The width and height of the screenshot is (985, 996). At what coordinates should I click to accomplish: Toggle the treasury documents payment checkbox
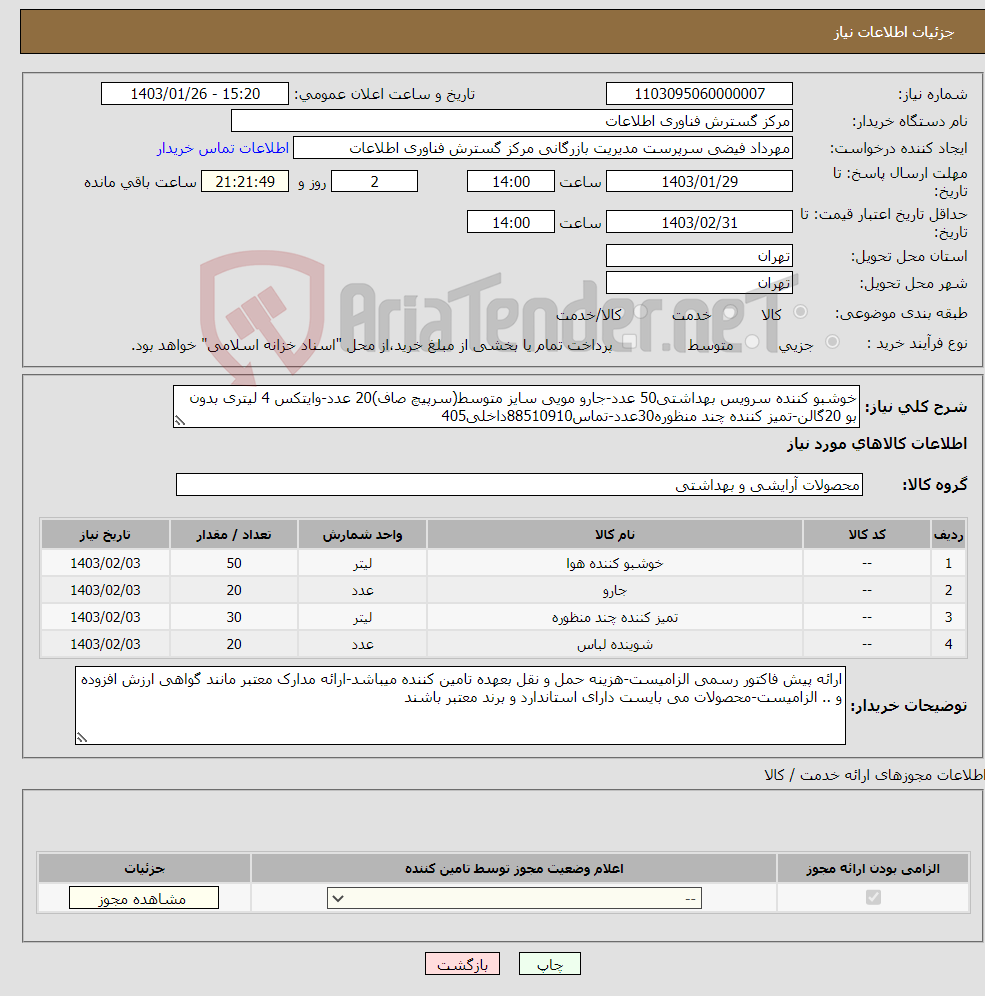pyautogui.click(x=629, y=343)
